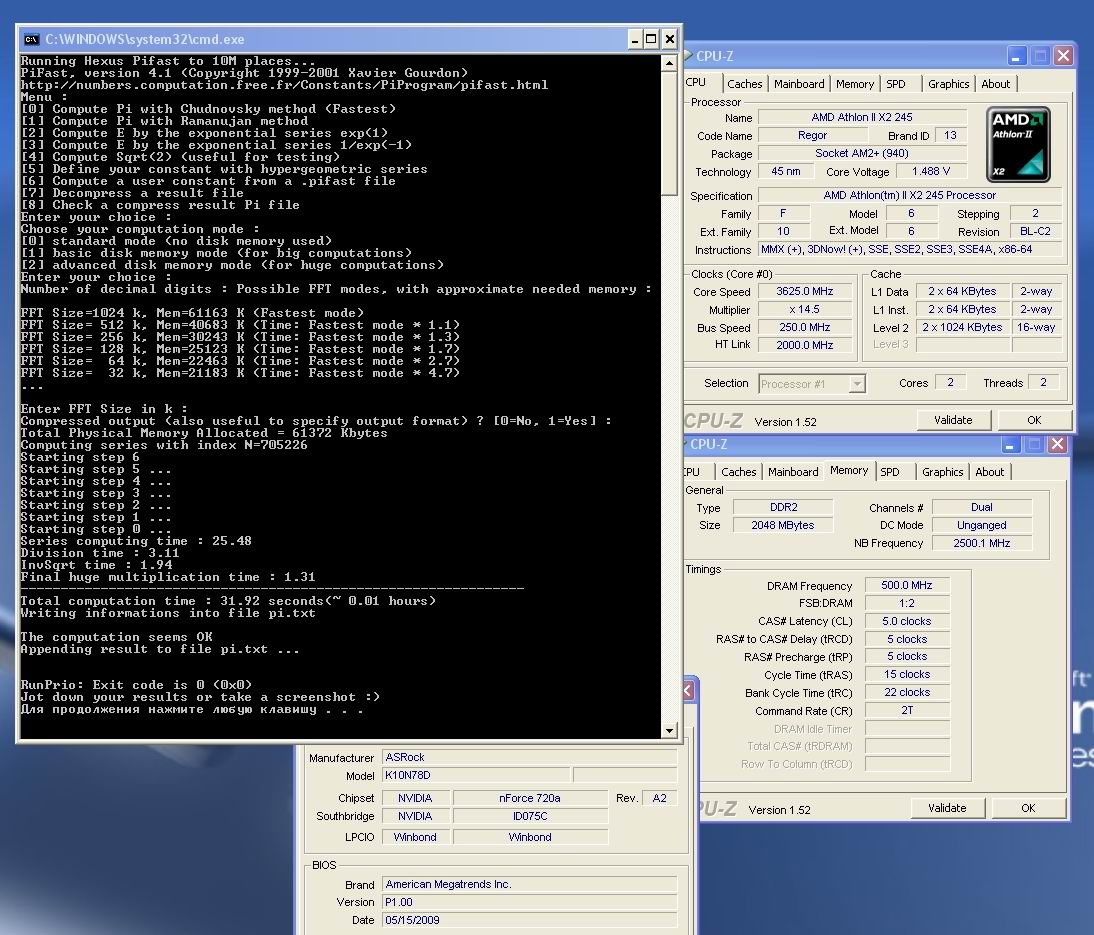Close the Memory CPU-Z window
Screen dimensions: 1094x935
click(x=1057, y=444)
